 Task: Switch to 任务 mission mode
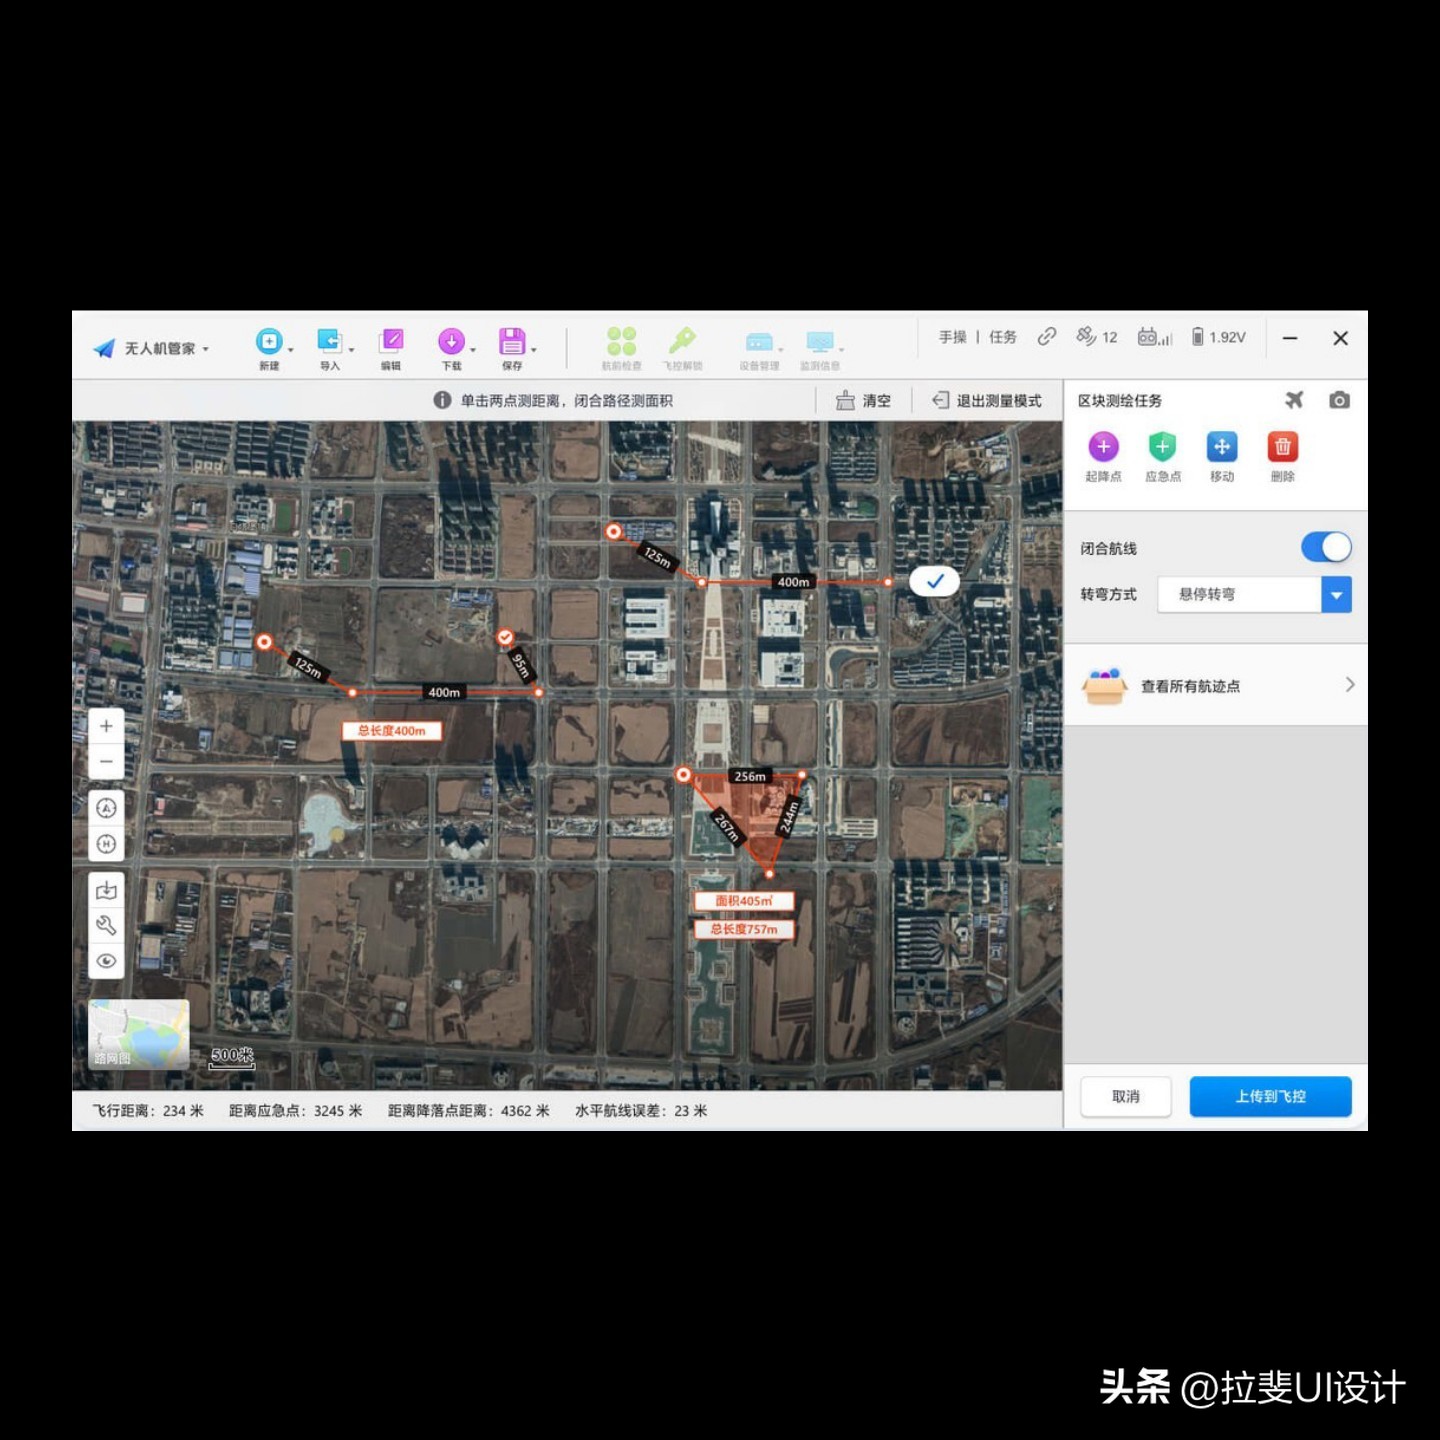click(1003, 337)
